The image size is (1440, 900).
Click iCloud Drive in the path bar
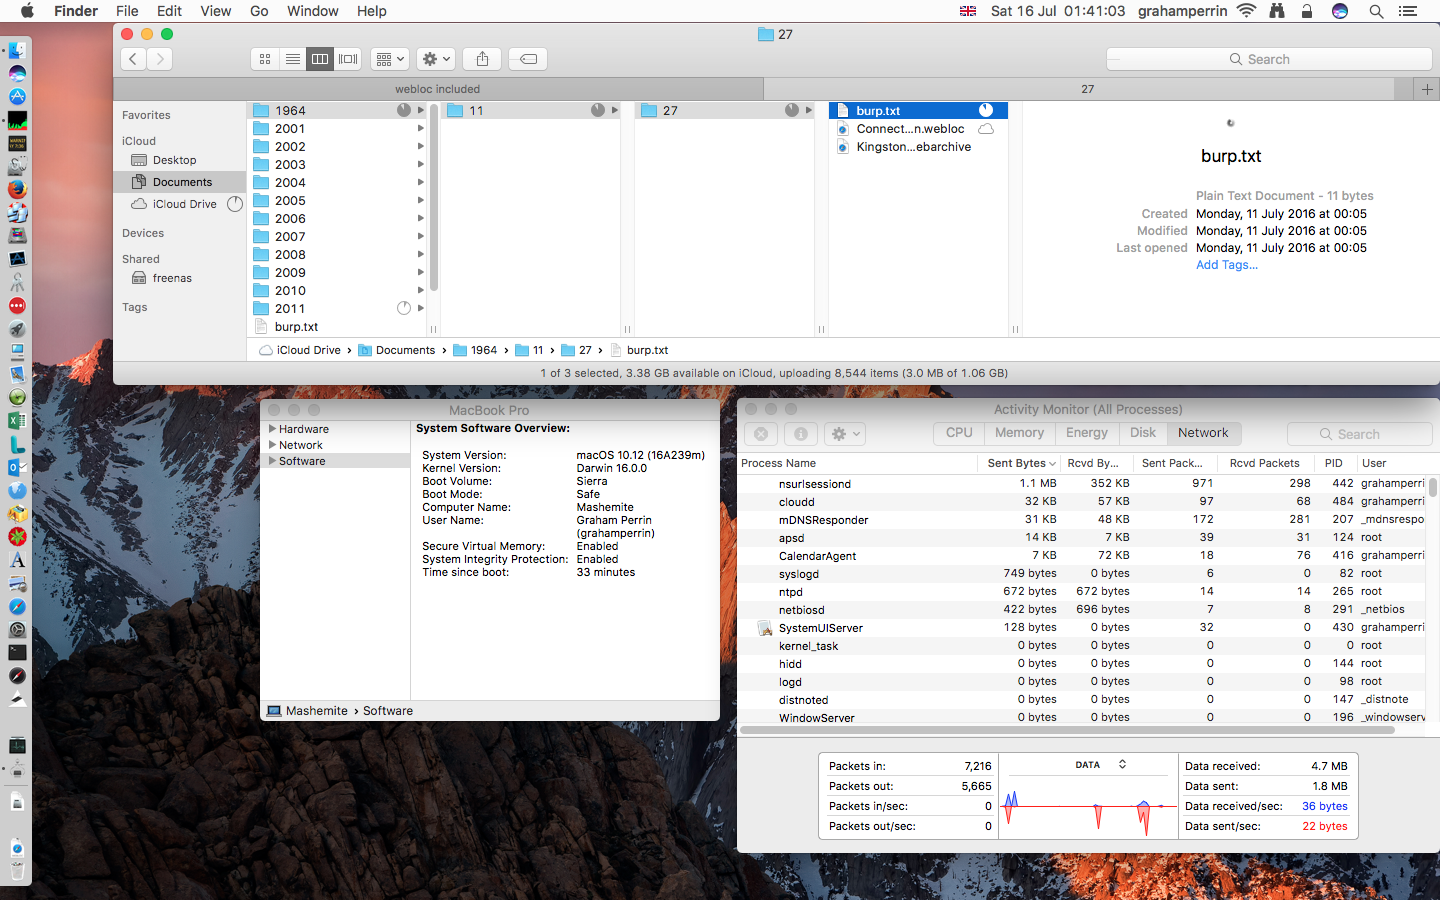click(300, 350)
